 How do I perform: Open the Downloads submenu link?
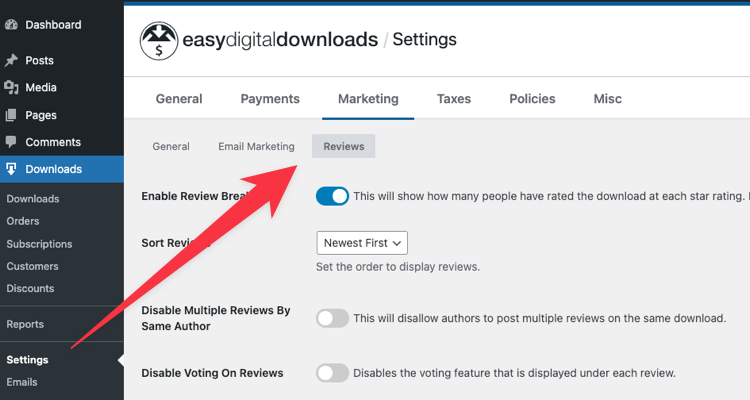click(33, 199)
